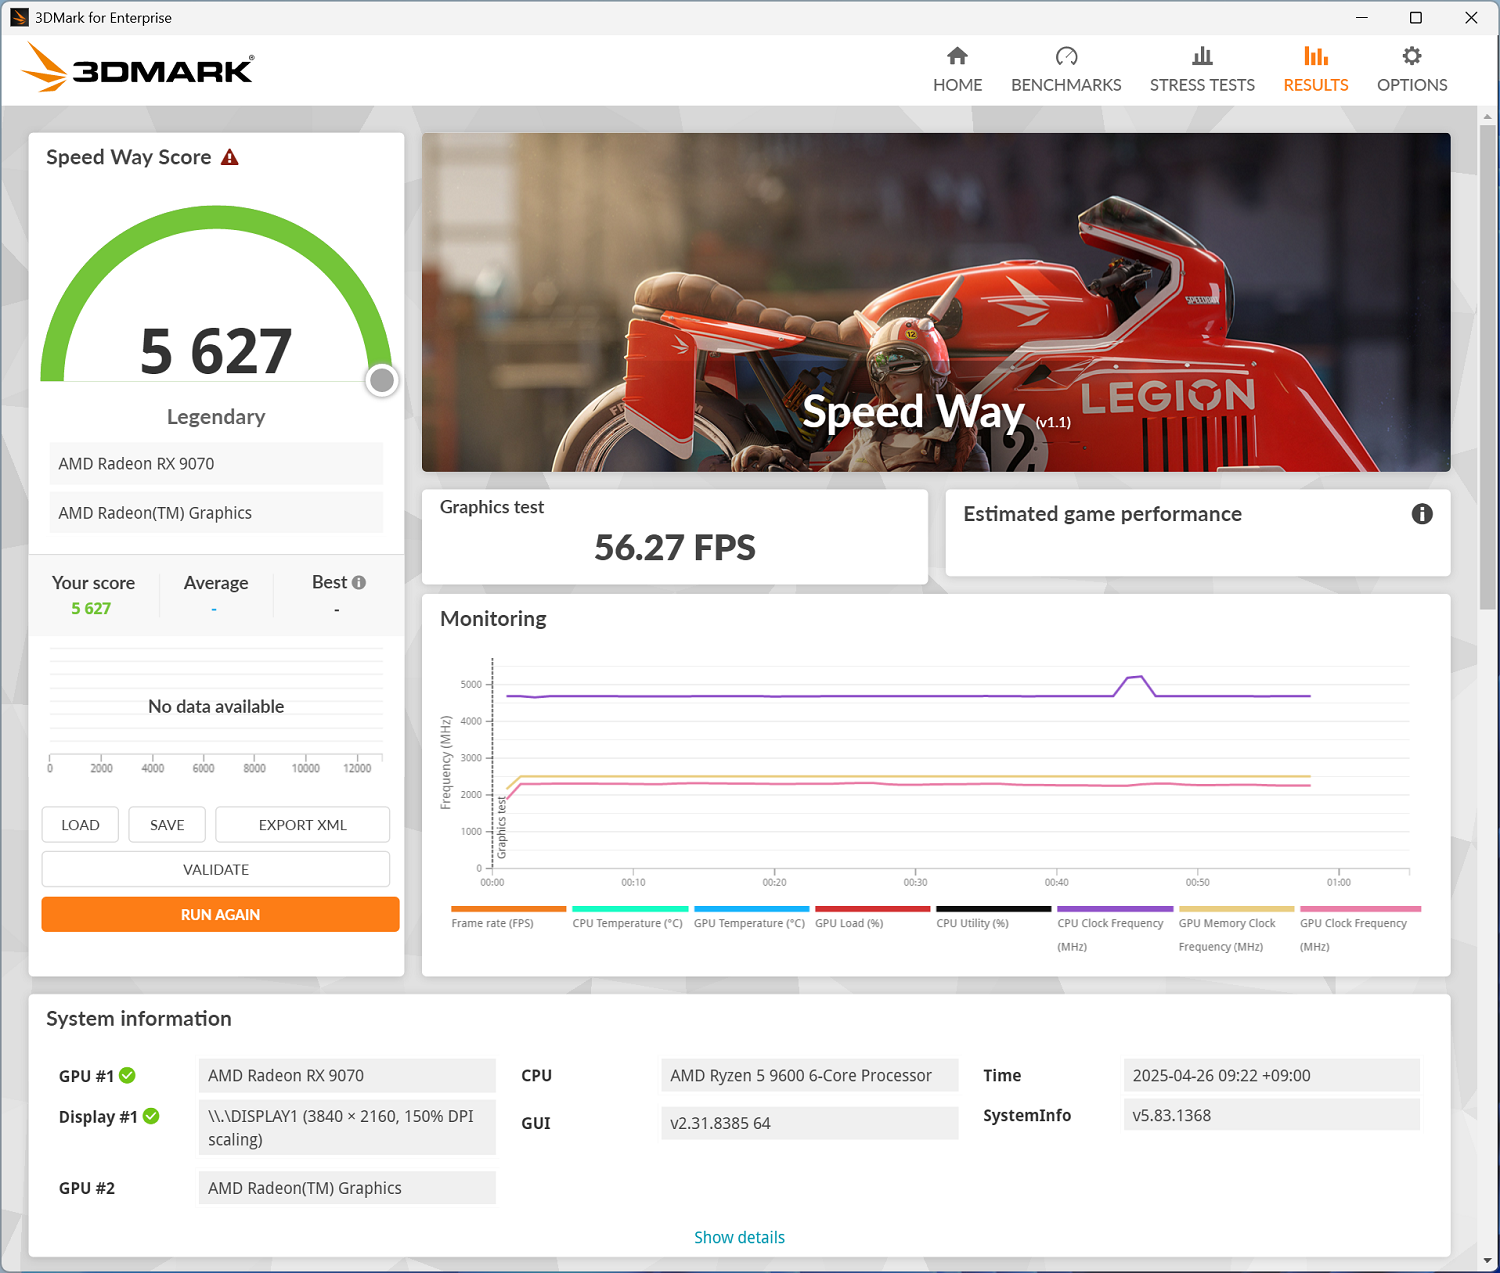Click the AMD Radeon RX 9070 score panel field
This screenshot has height=1273, width=1500.
tap(216, 464)
